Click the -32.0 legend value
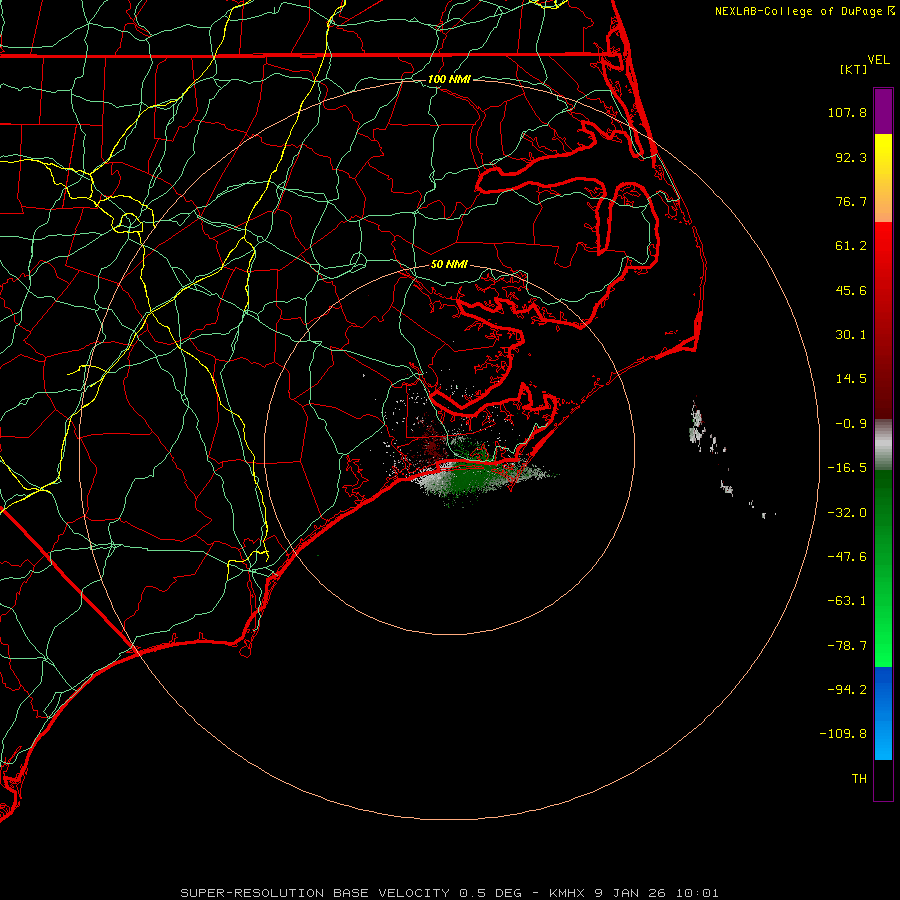Image resolution: width=900 pixels, height=900 pixels. (x=847, y=513)
